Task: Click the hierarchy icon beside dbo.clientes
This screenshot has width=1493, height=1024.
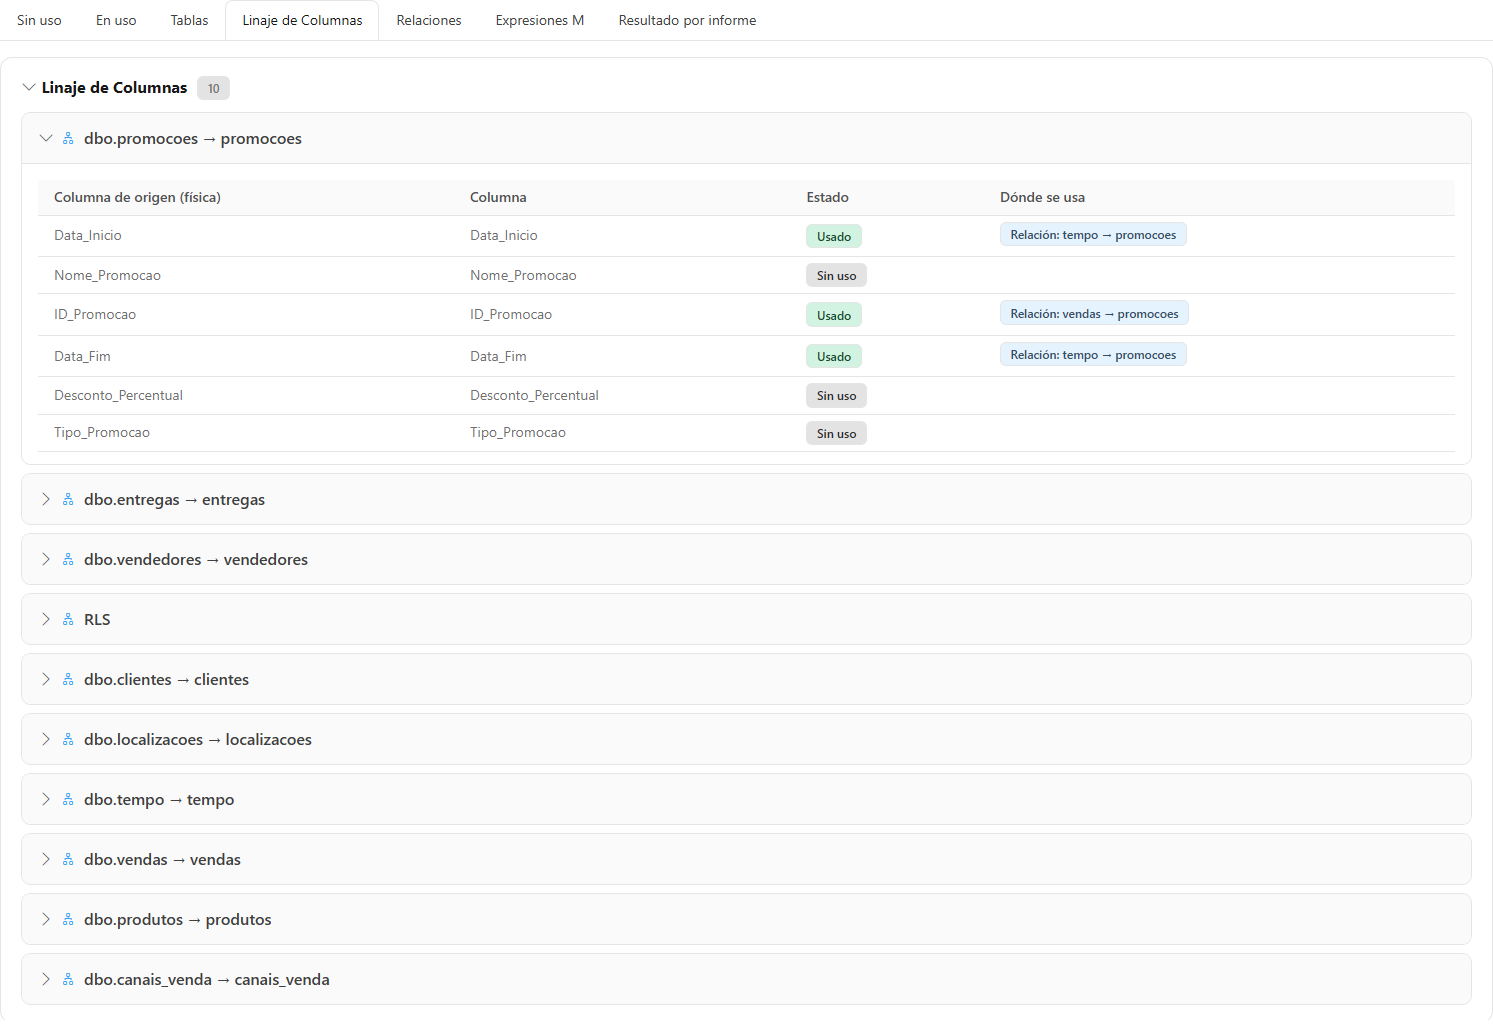Action: click(x=68, y=680)
